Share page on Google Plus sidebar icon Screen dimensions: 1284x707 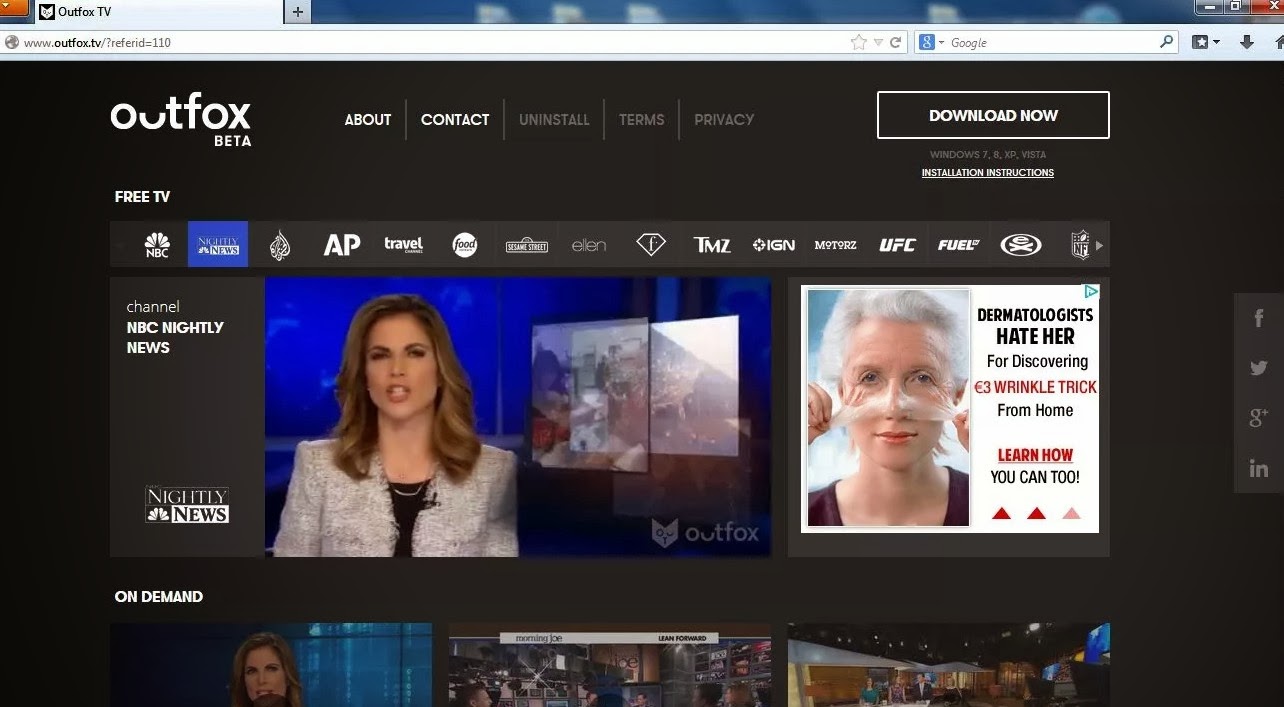(x=1259, y=418)
